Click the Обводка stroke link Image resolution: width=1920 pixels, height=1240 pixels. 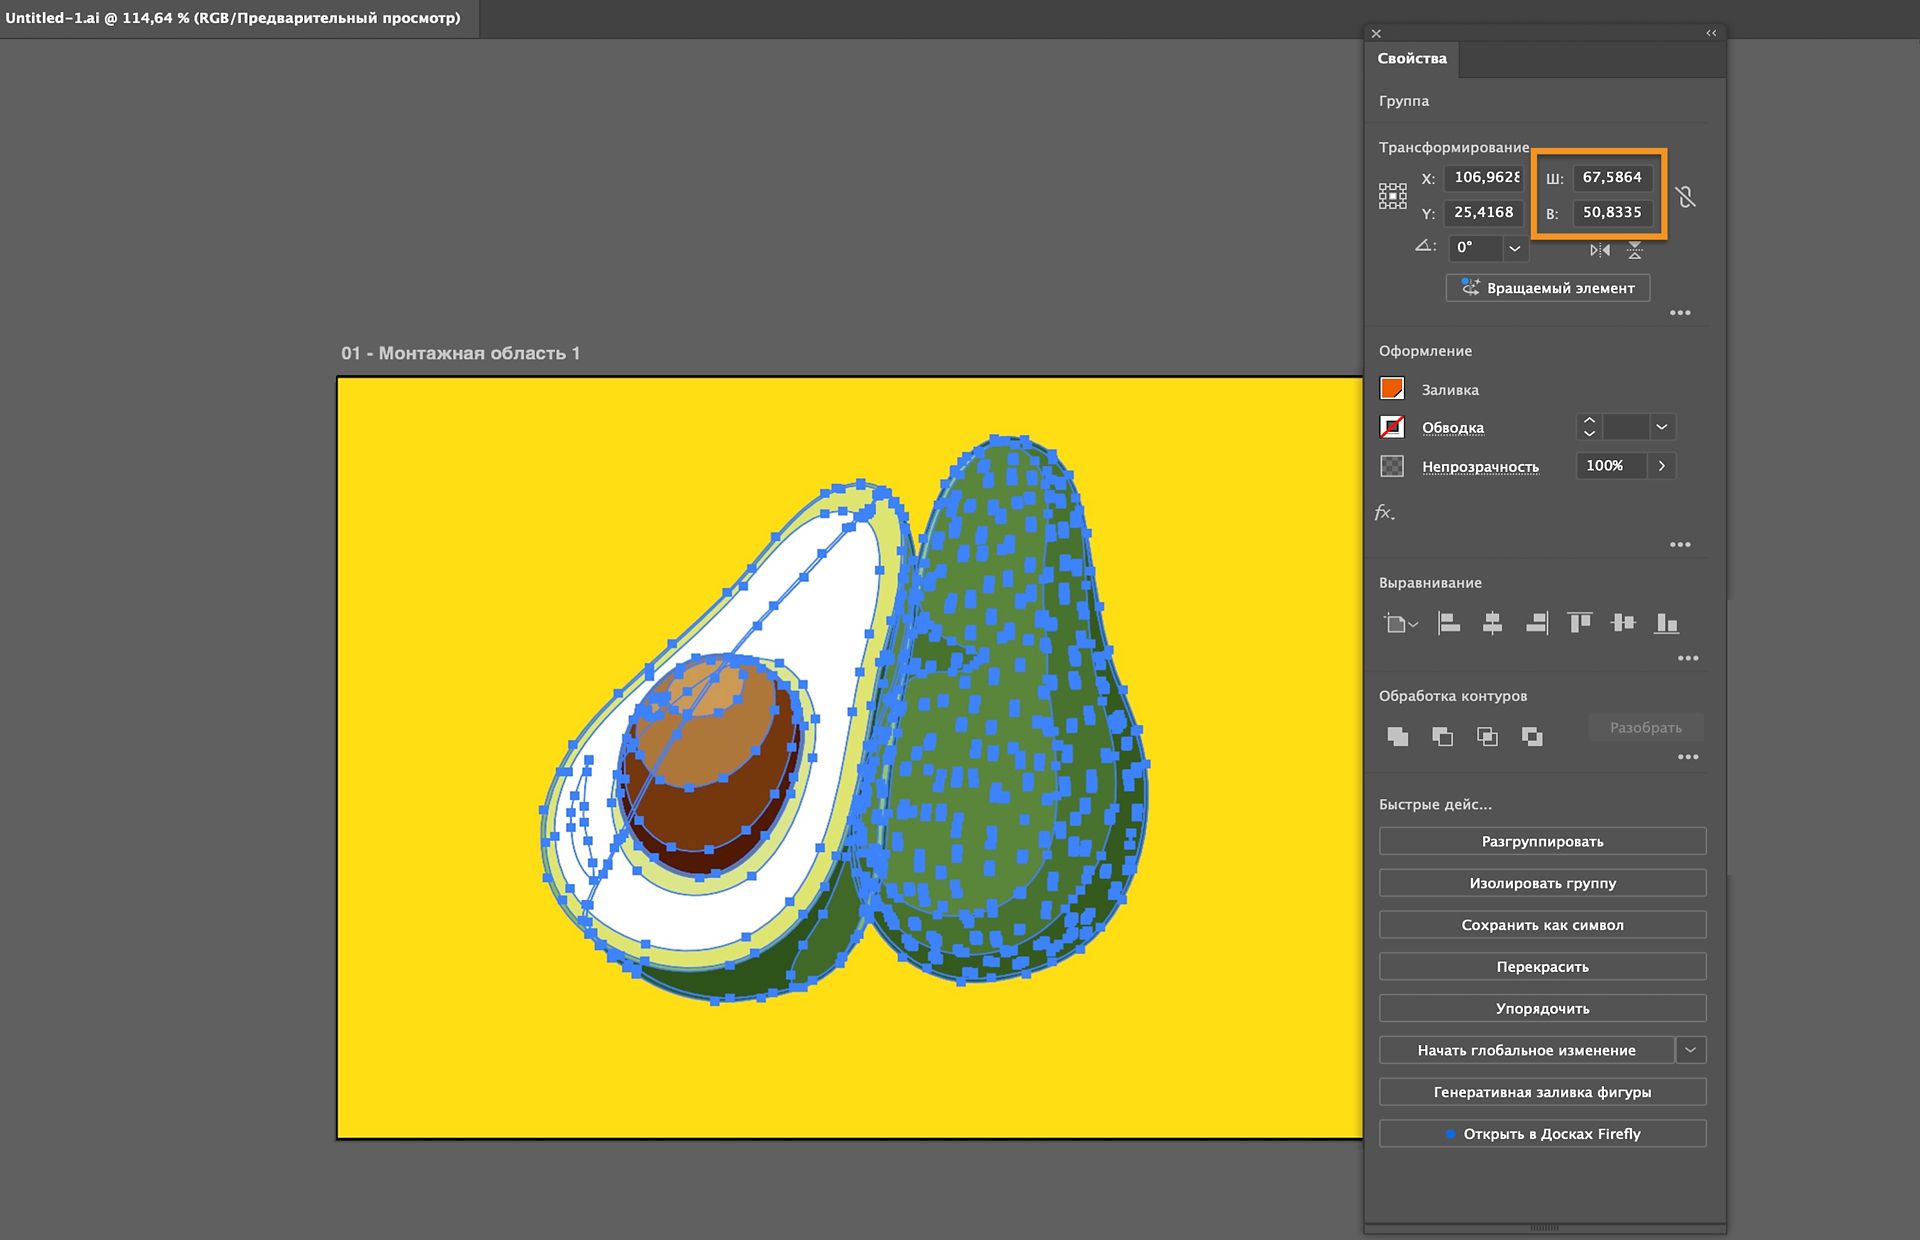tap(1453, 428)
